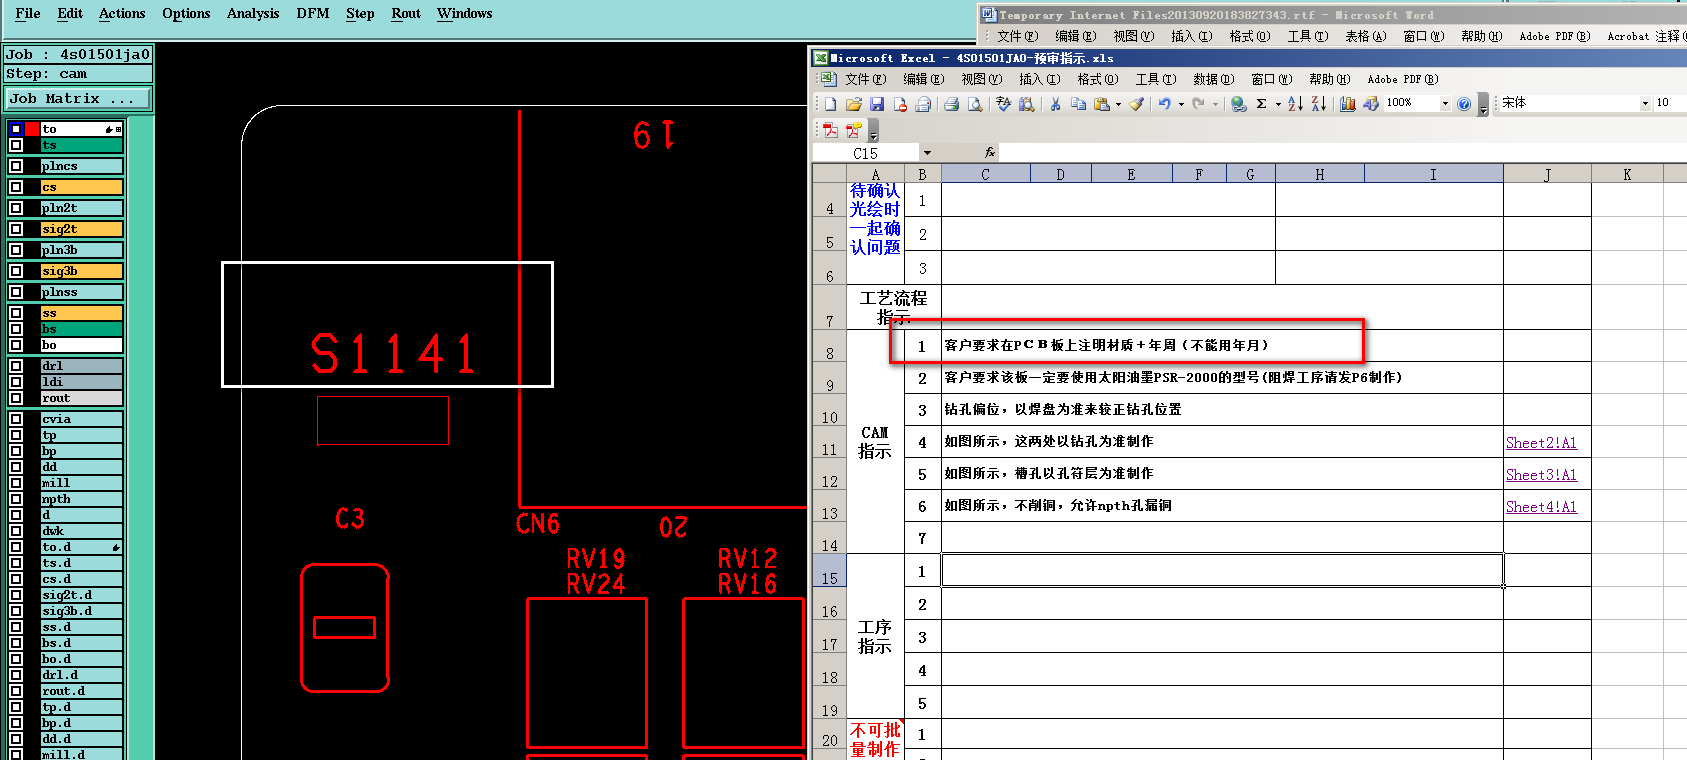Open Excel Help question mark icon

[1464, 104]
